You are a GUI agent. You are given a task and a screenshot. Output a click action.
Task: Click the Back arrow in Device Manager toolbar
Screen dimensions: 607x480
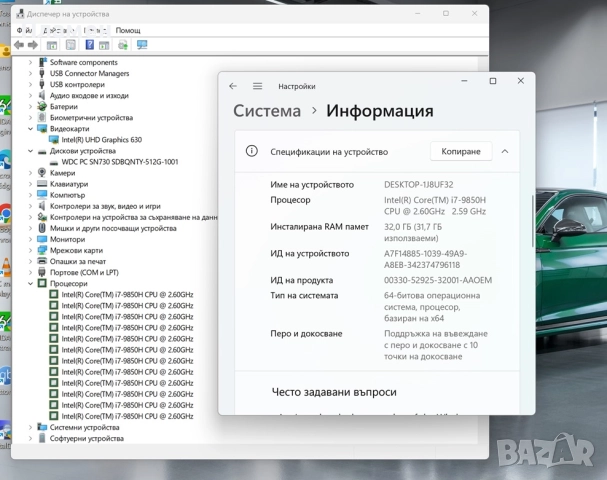pos(19,45)
